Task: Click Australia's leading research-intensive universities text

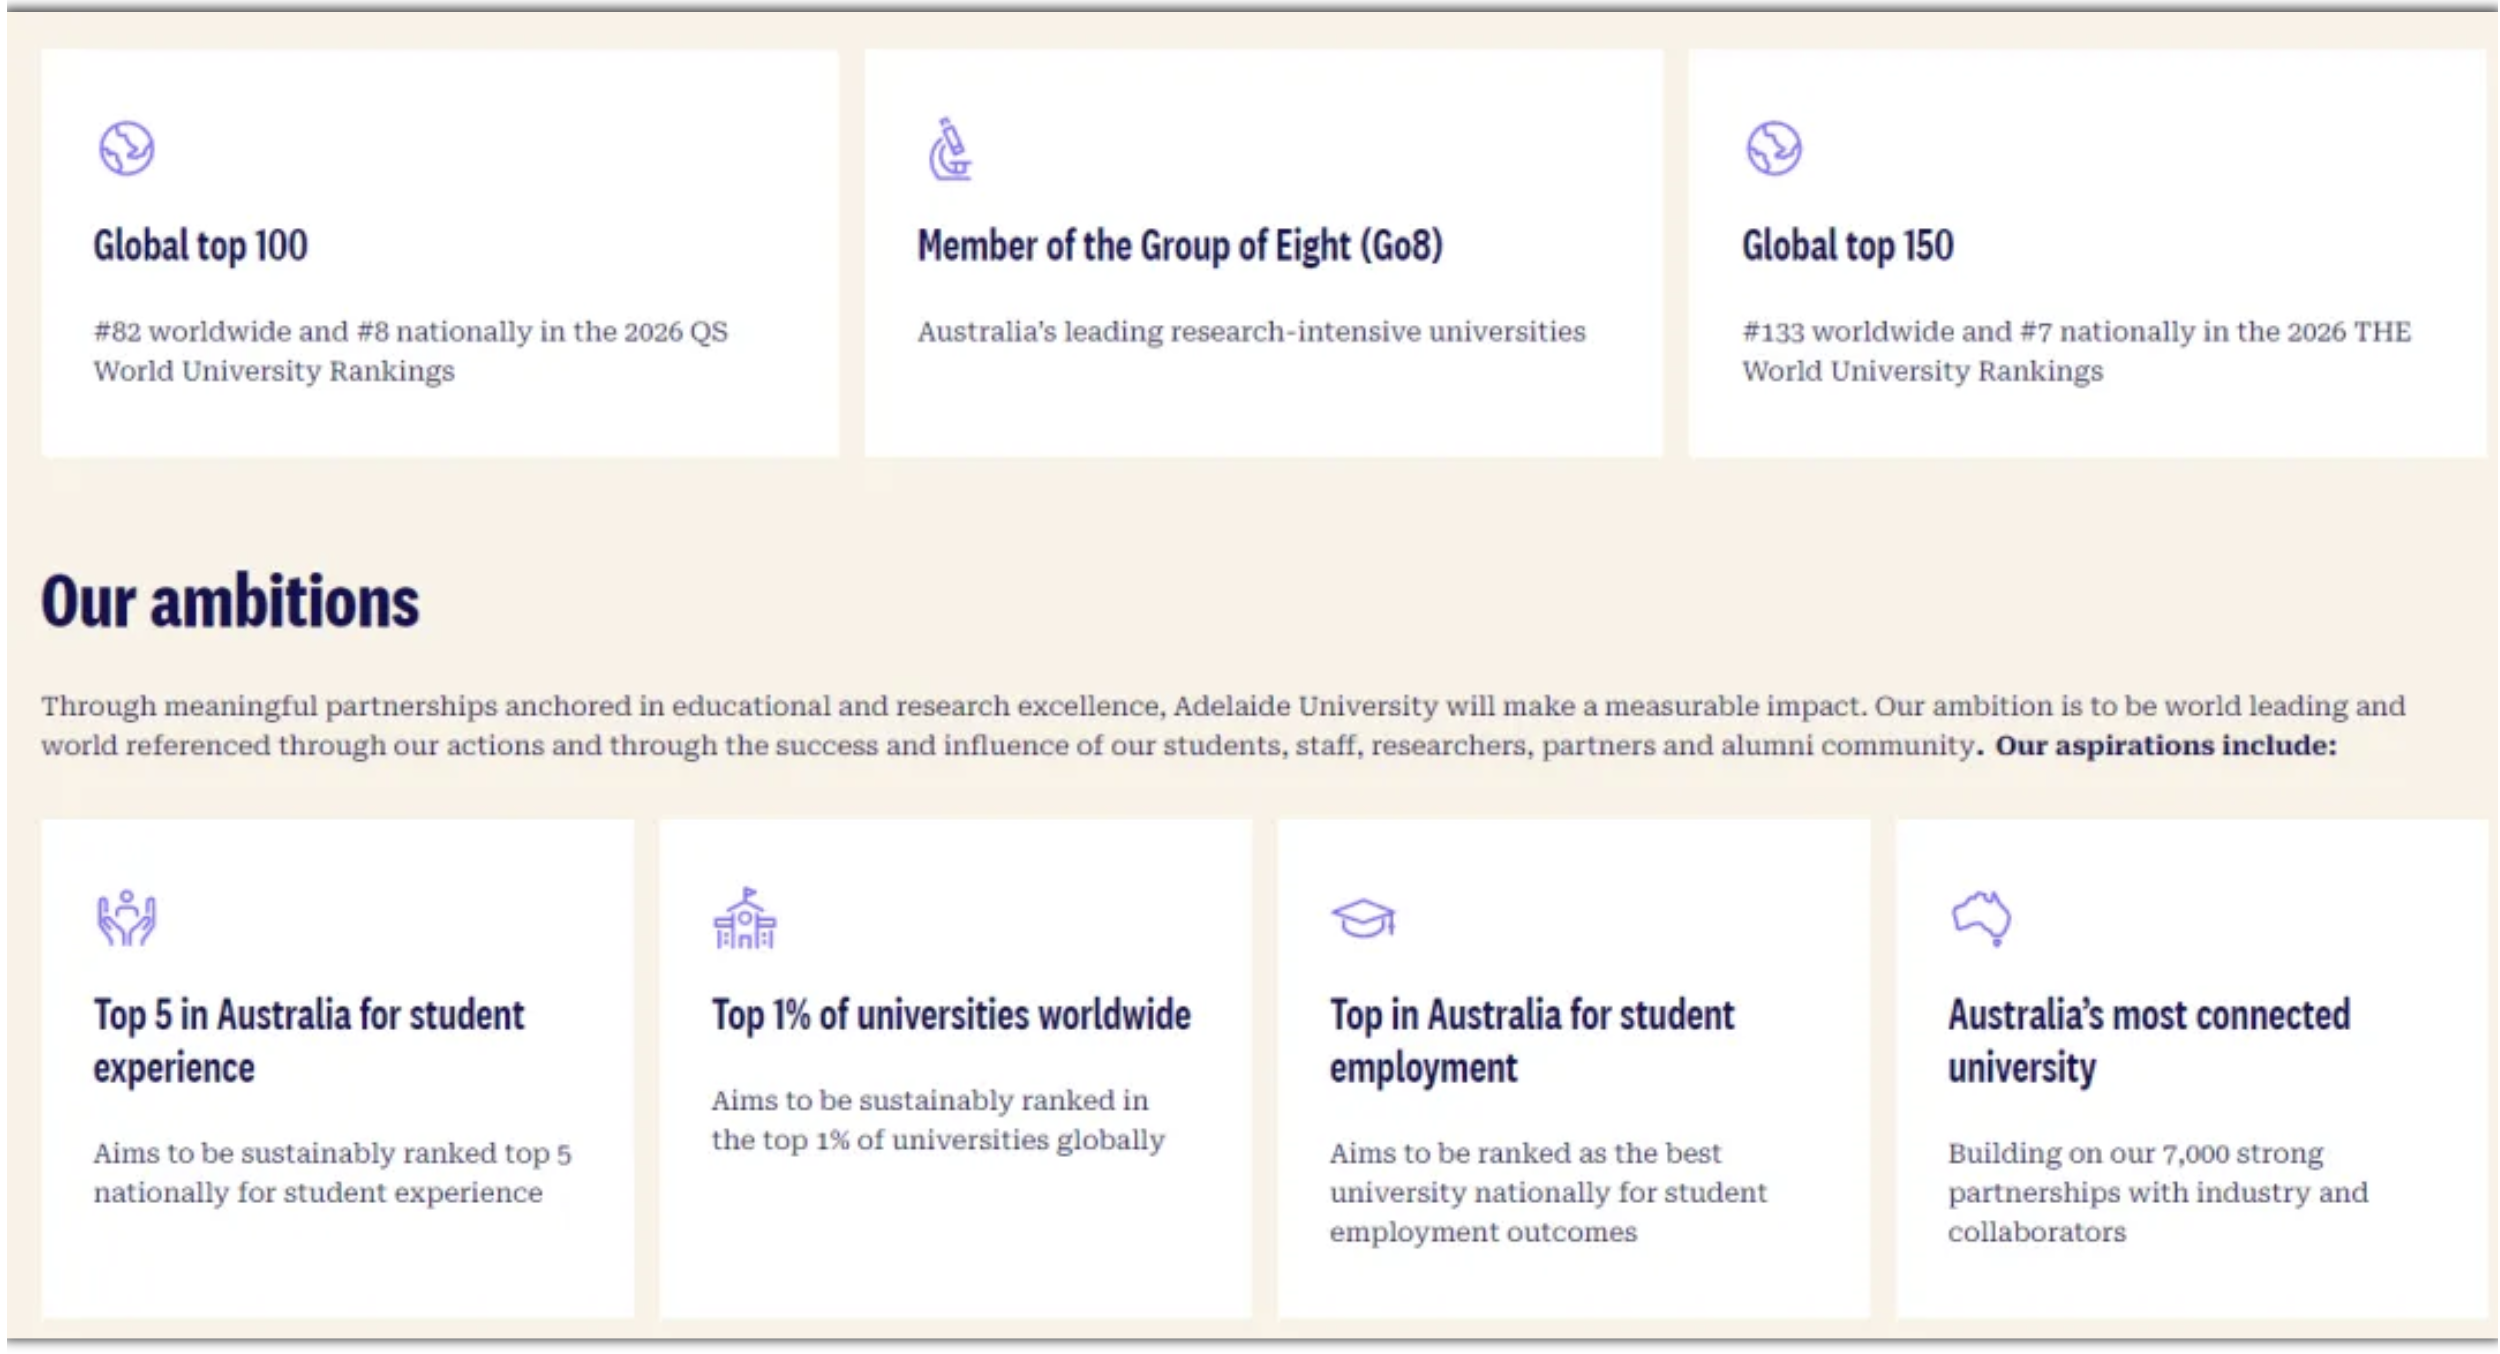Action: point(1251,332)
